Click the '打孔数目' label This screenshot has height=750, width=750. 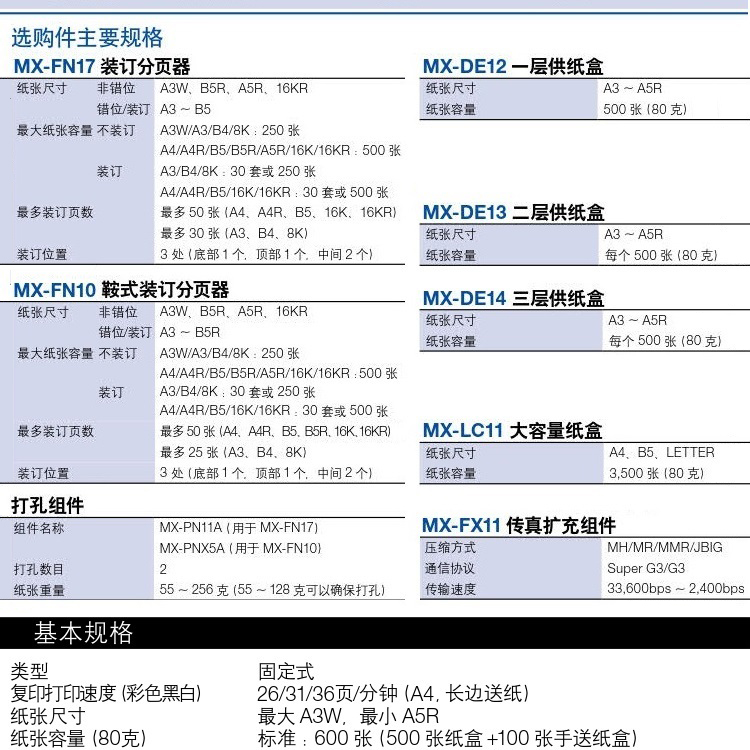[39, 569]
